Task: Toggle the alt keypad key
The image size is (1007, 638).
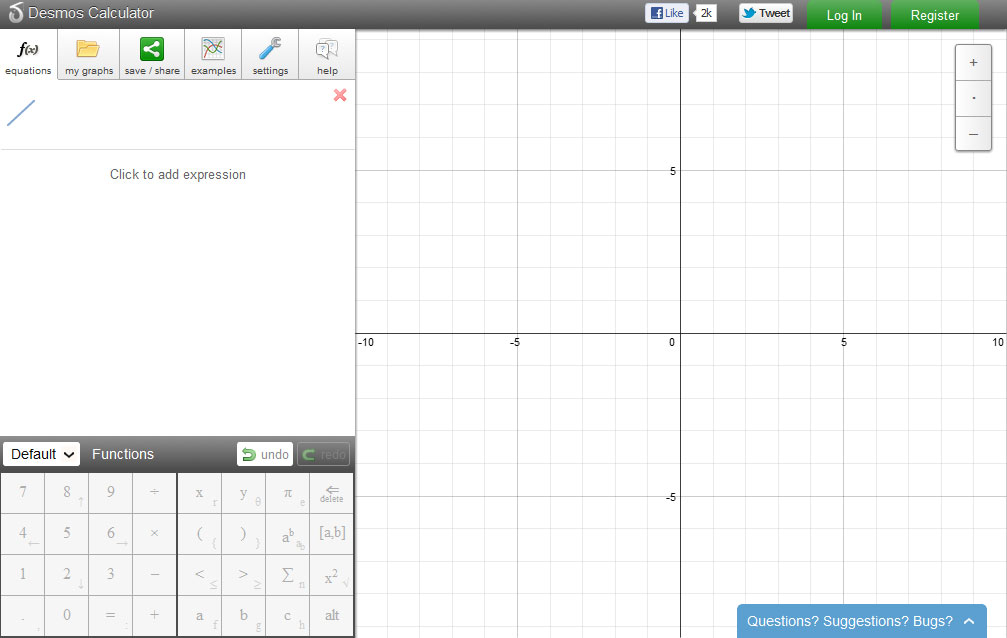Action: 332,615
